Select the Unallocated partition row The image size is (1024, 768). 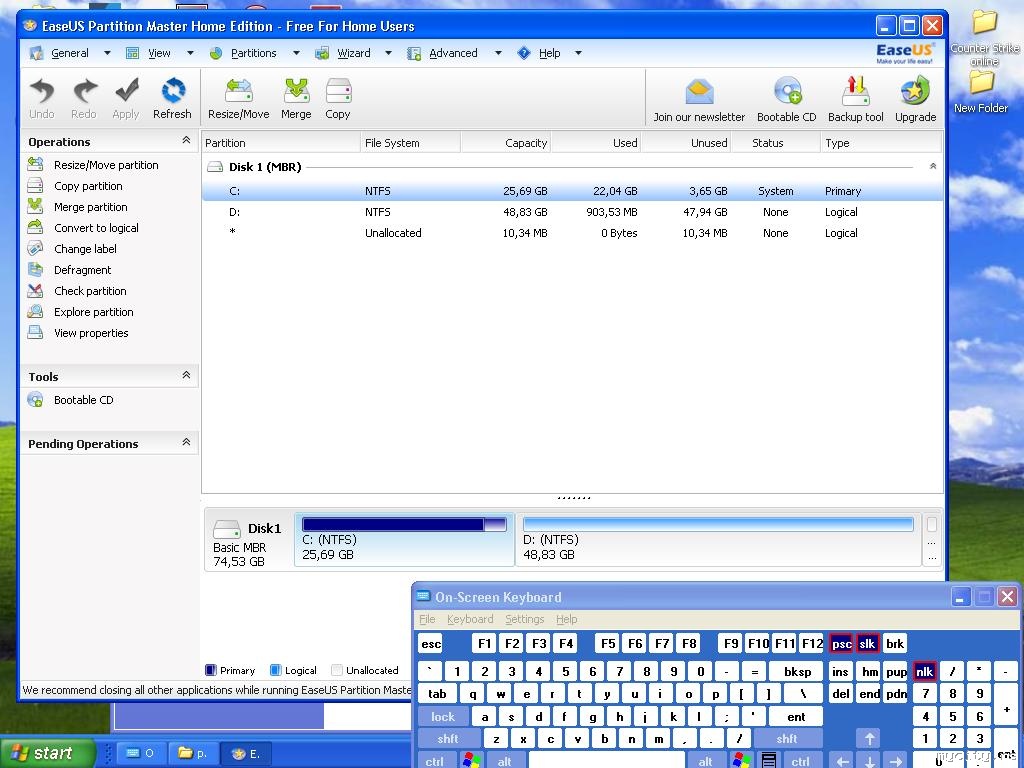click(x=572, y=233)
